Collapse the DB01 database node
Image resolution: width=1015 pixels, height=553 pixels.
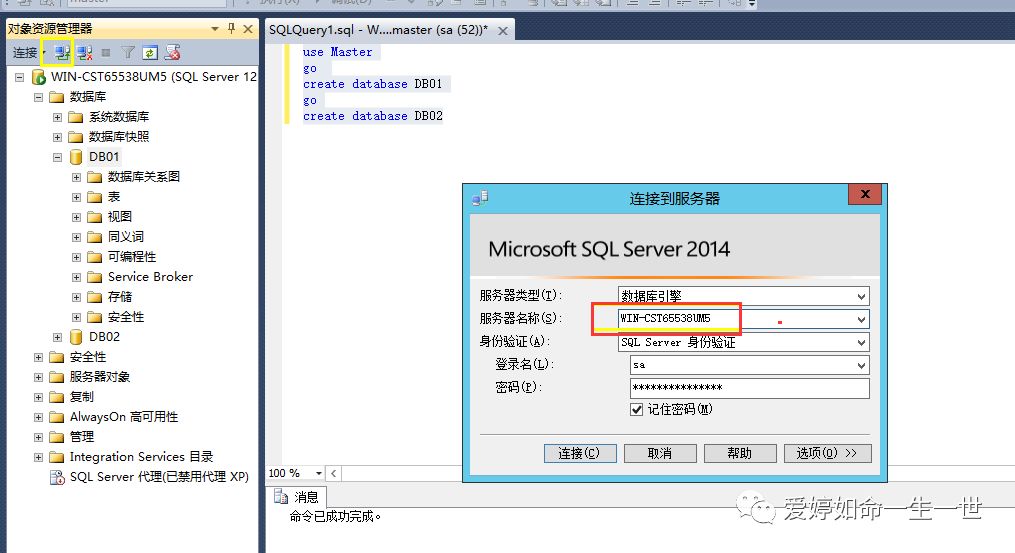click(58, 157)
